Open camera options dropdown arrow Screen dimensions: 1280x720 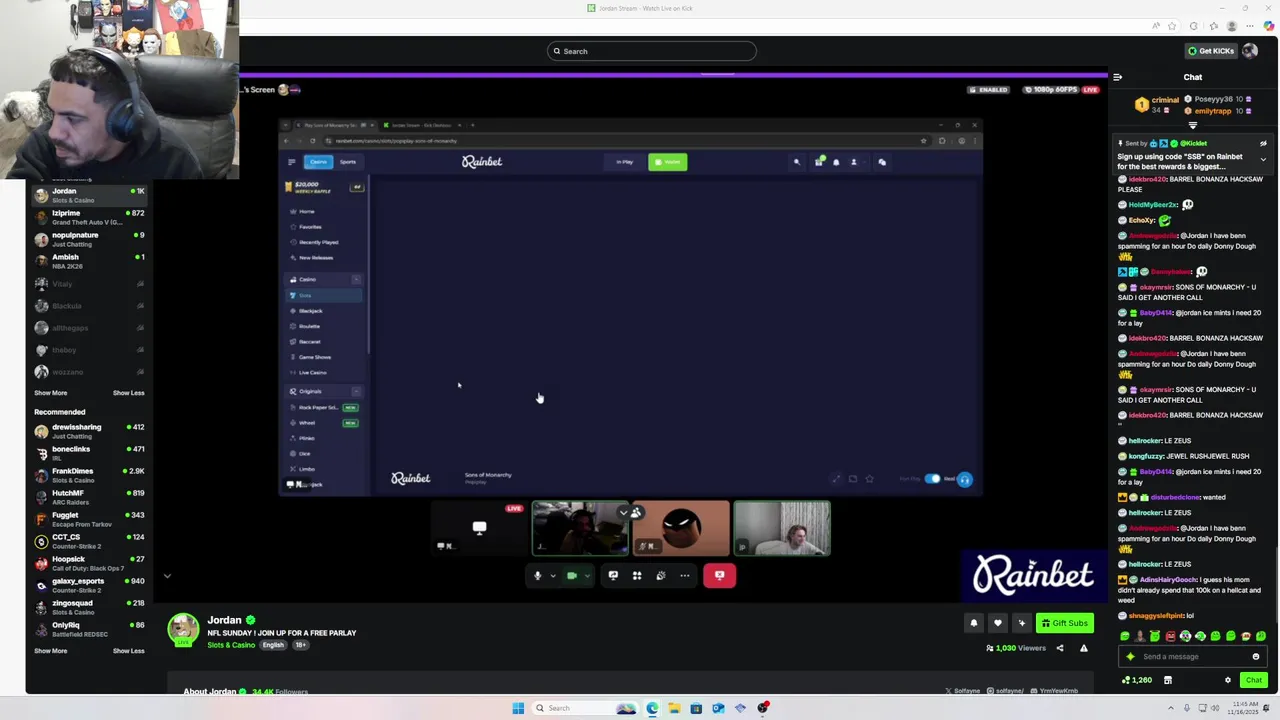587,575
